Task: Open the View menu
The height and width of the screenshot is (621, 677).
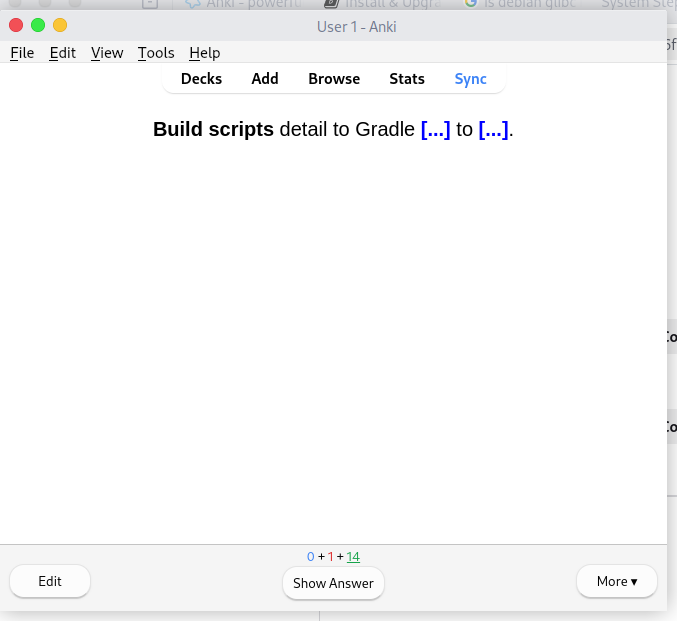Action: [107, 53]
